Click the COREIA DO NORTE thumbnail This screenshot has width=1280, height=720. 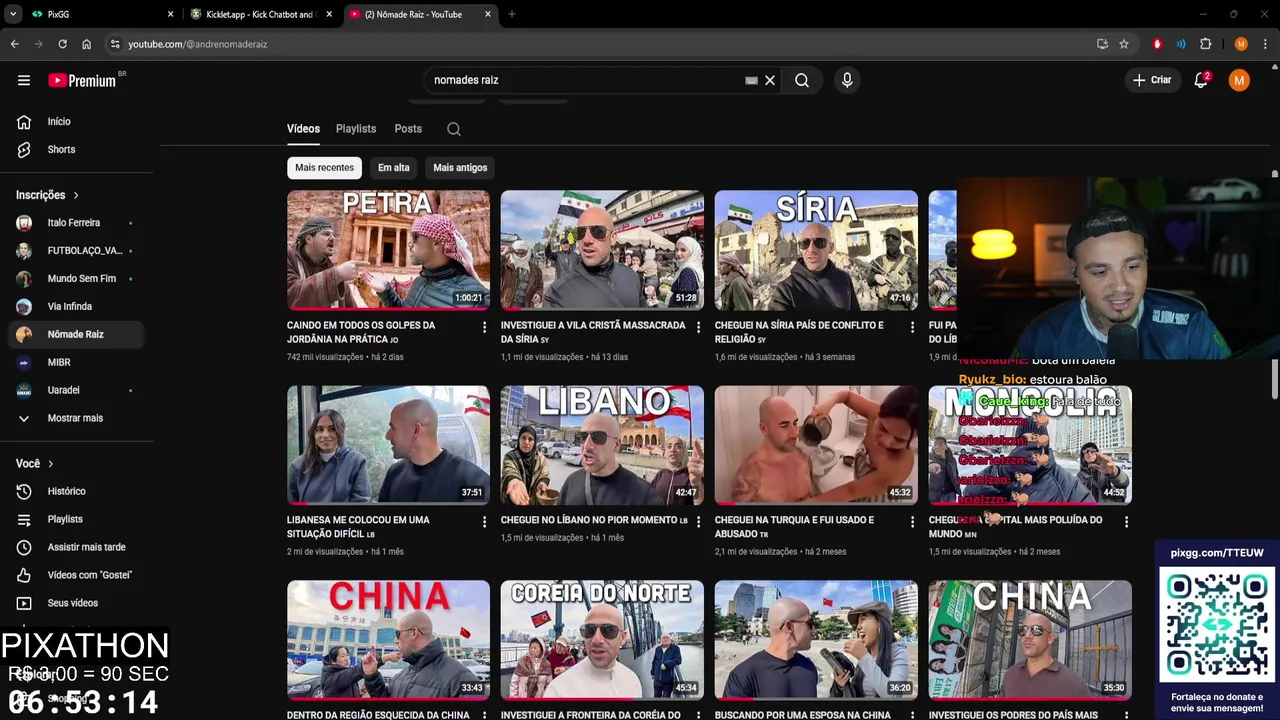[x=602, y=640]
